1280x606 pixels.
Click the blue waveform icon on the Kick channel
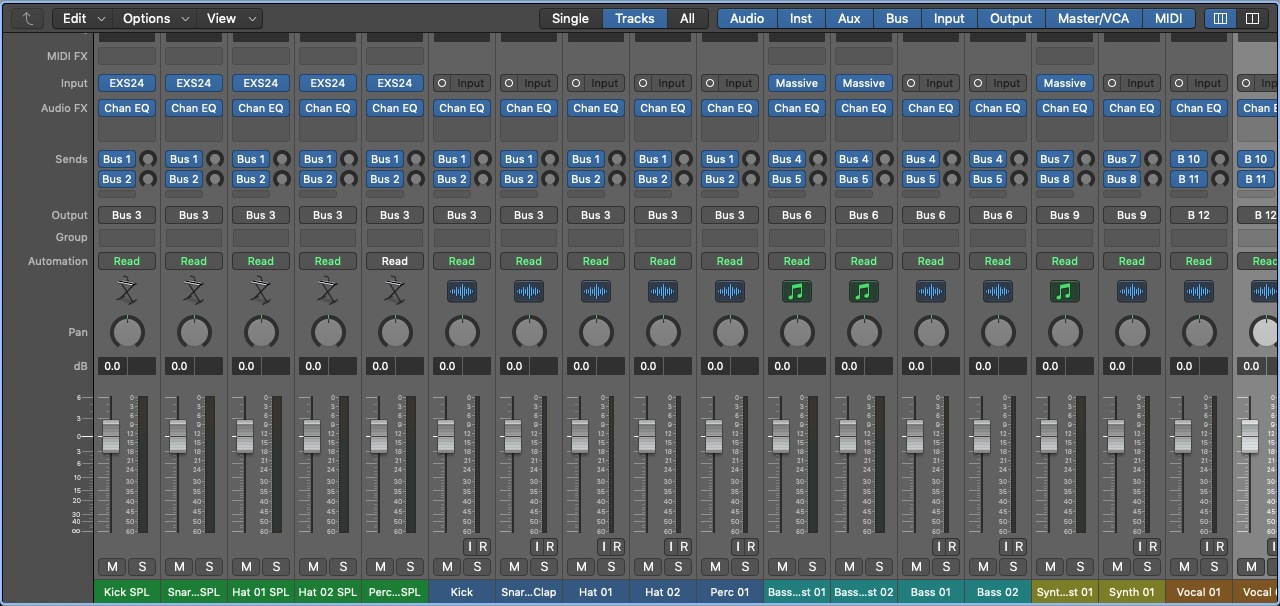tap(461, 291)
